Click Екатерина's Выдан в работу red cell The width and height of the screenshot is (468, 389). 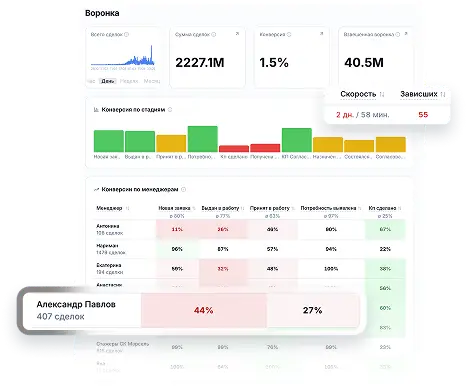click(223, 269)
